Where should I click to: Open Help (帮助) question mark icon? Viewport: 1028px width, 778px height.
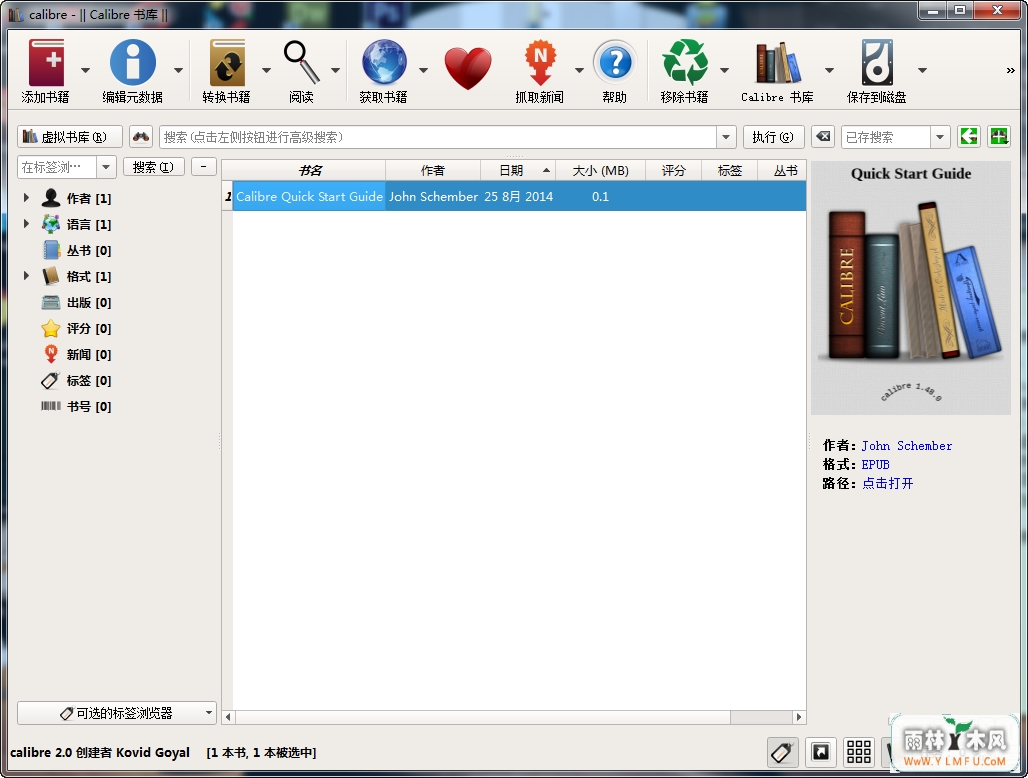pyautogui.click(x=615, y=63)
